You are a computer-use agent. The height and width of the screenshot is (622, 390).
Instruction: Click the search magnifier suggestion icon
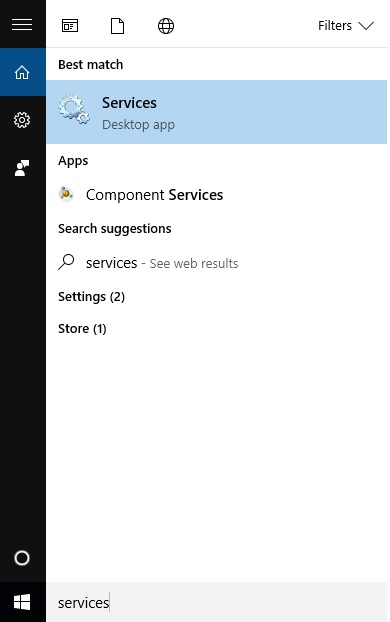point(66,262)
